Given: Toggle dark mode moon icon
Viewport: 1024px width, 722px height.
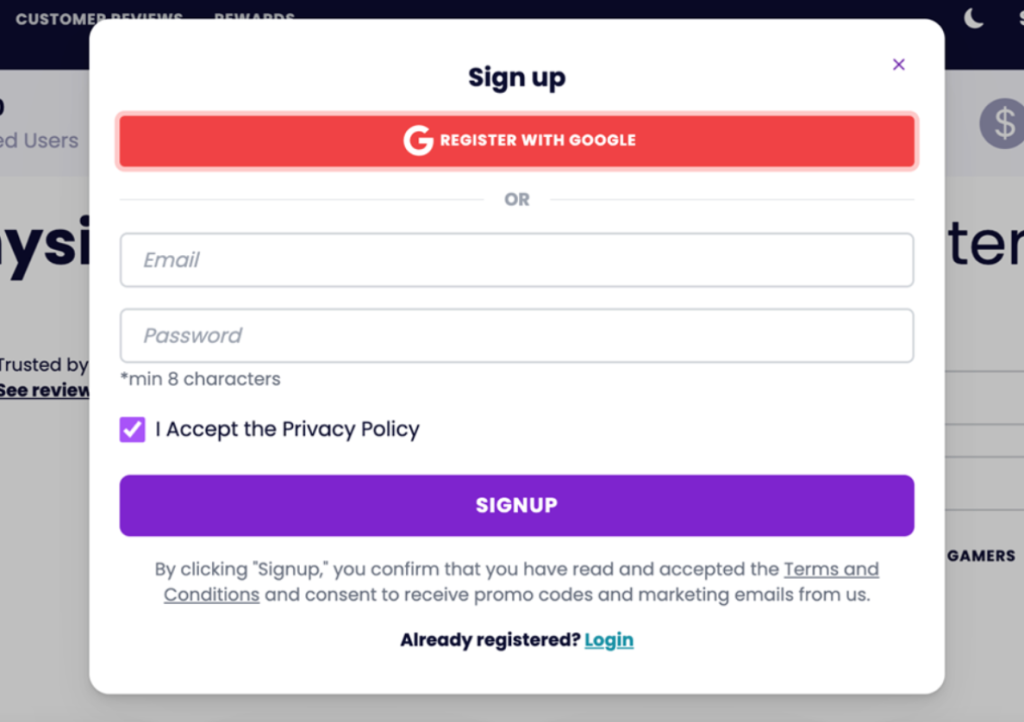Looking at the screenshot, I should pos(974,18).
